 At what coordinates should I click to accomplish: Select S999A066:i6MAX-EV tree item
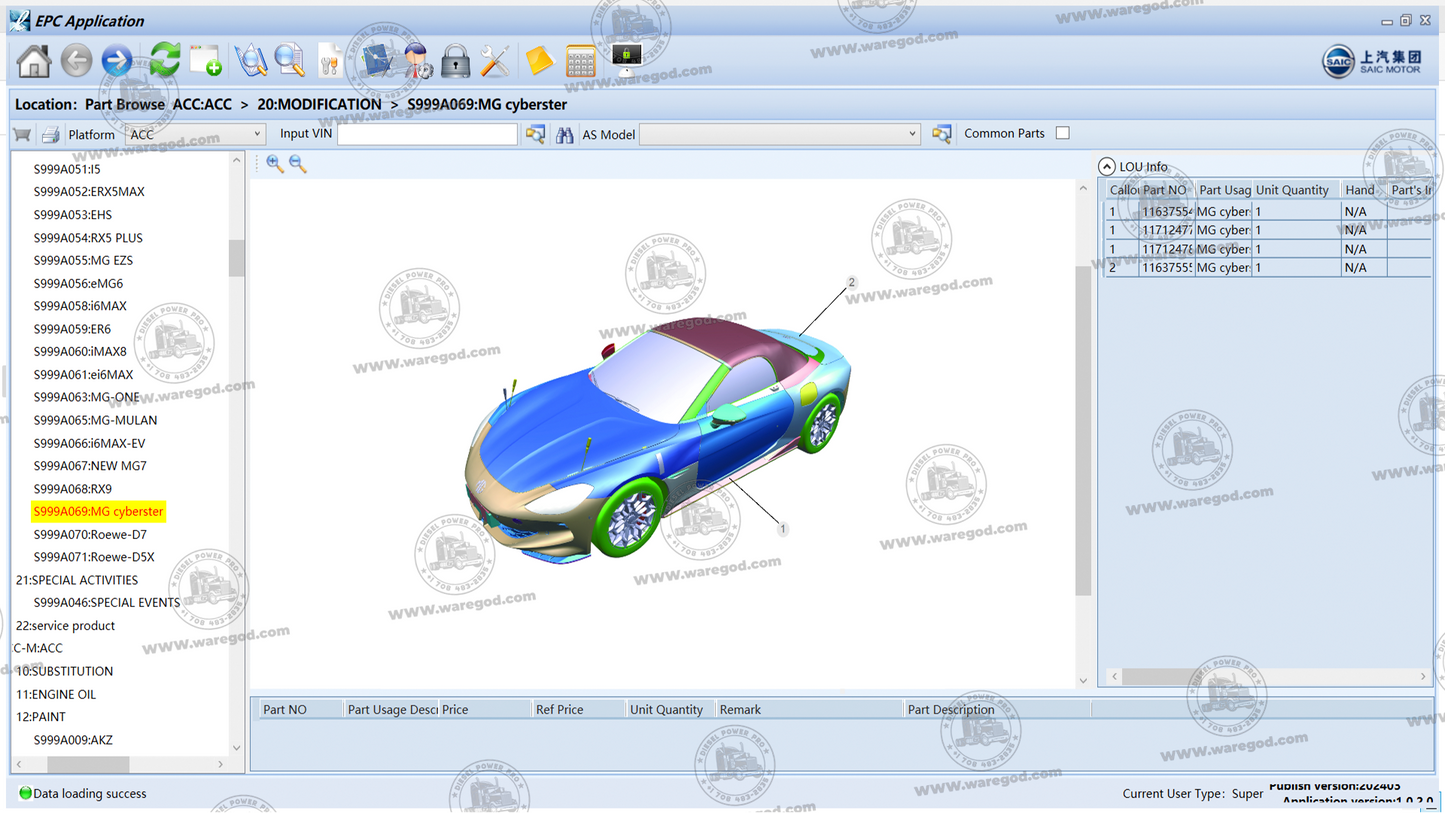point(89,443)
